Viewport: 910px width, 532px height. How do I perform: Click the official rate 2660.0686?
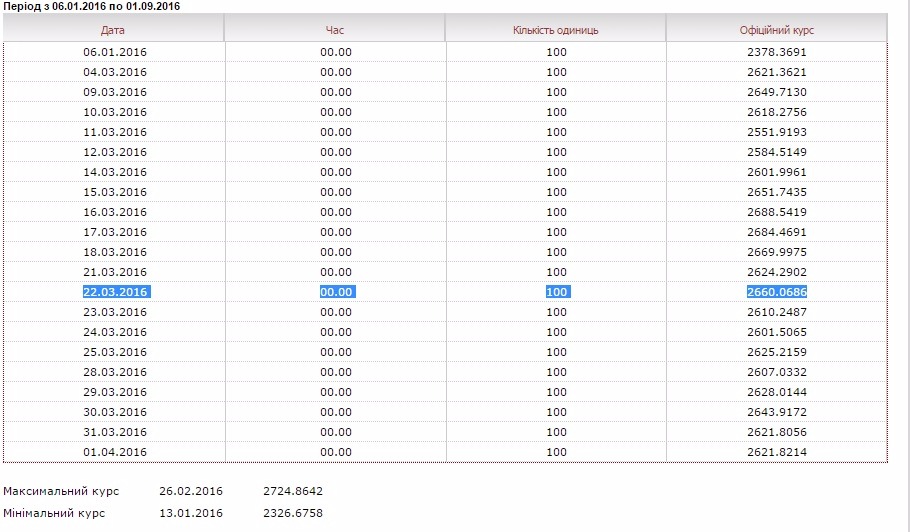(776, 292)
